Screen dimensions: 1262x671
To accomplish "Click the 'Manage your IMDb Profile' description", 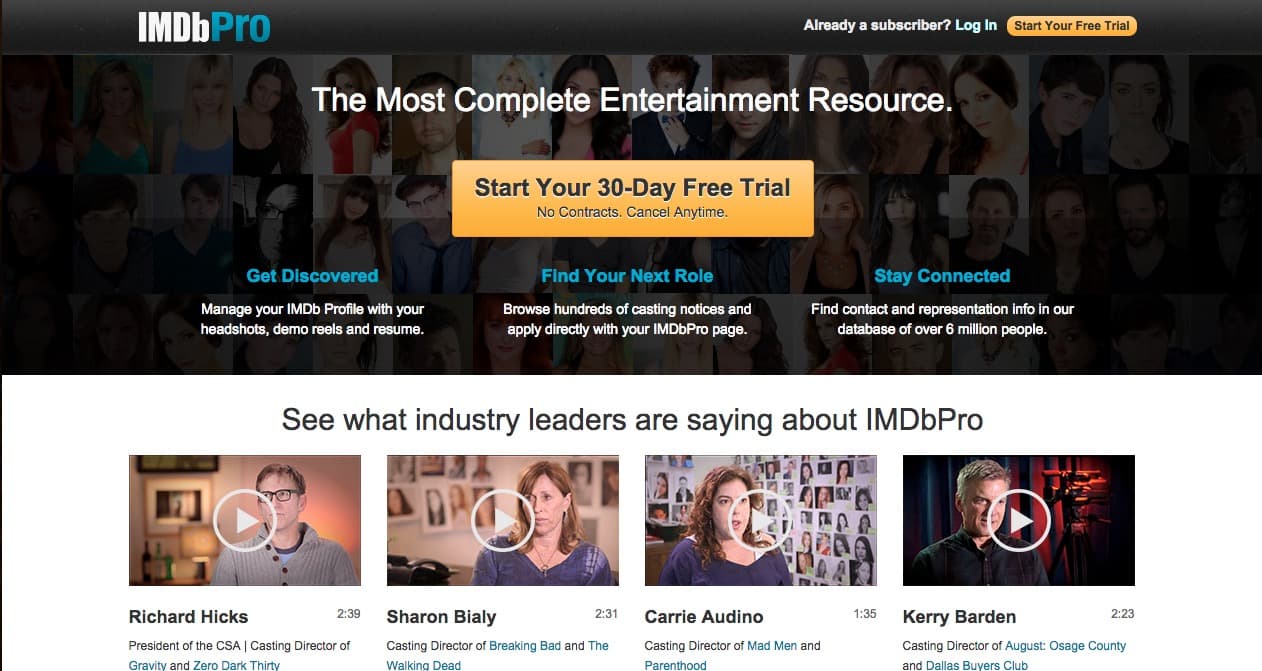I will click(x=312, y=319).
